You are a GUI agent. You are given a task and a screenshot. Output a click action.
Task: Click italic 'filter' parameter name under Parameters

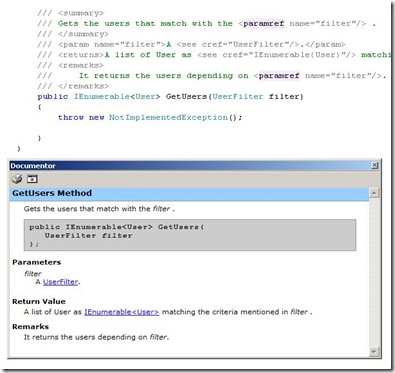coord(33,274)
